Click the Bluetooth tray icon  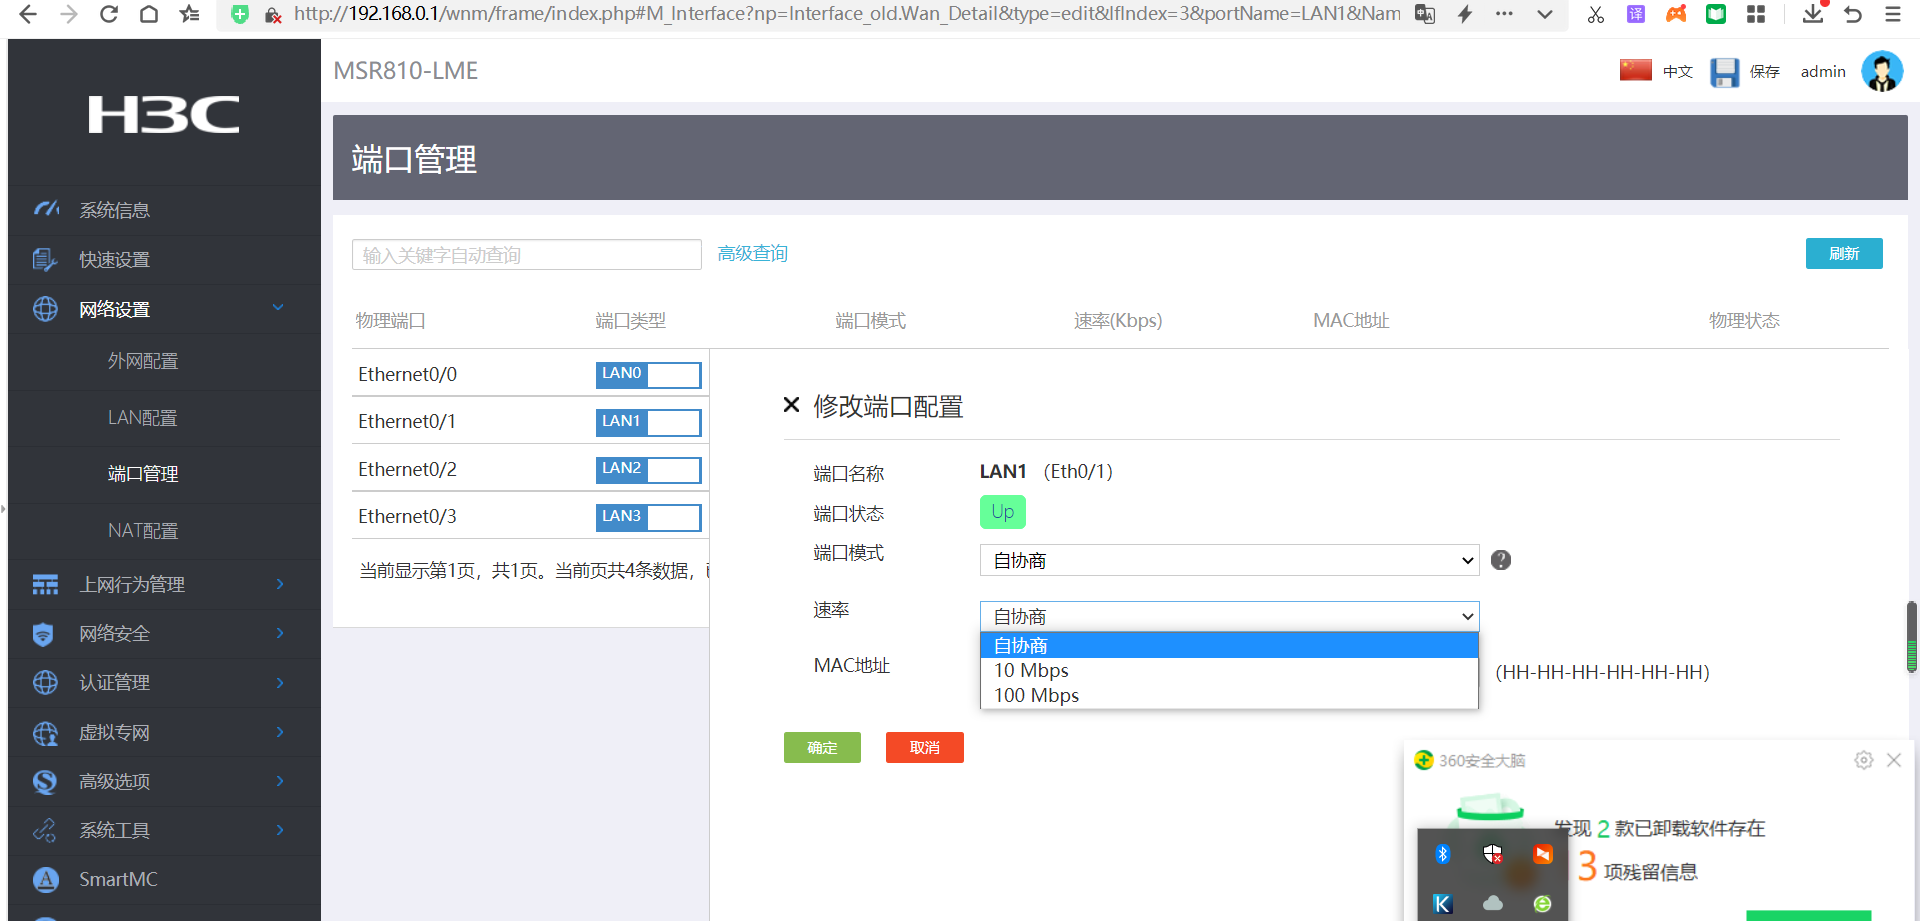1442,854
